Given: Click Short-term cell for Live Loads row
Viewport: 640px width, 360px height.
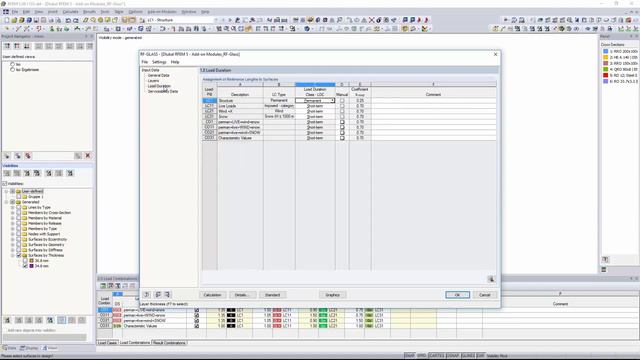Looking at the screenshot, I should [x=315, y=106].
